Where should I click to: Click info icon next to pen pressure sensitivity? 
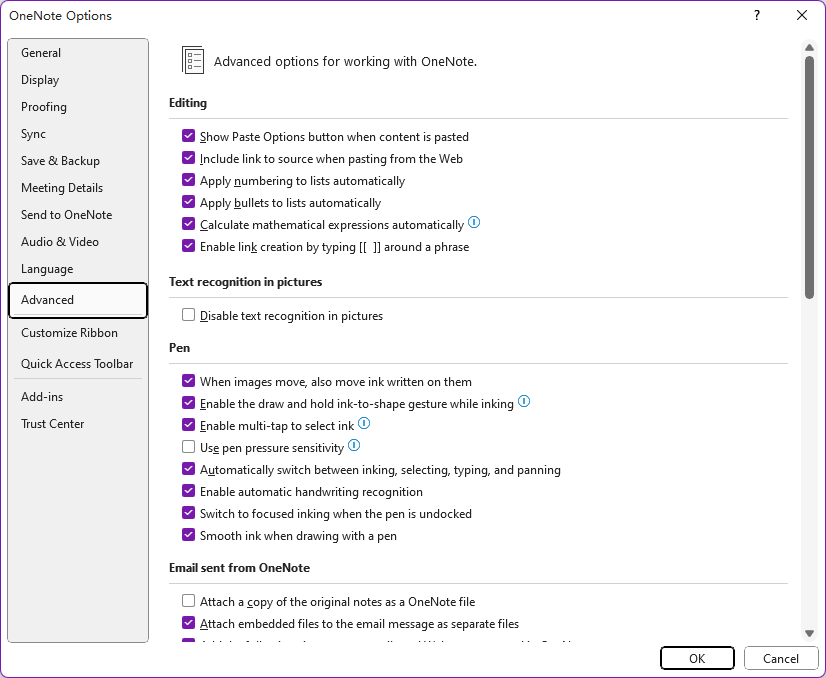(x=354, y=446)
